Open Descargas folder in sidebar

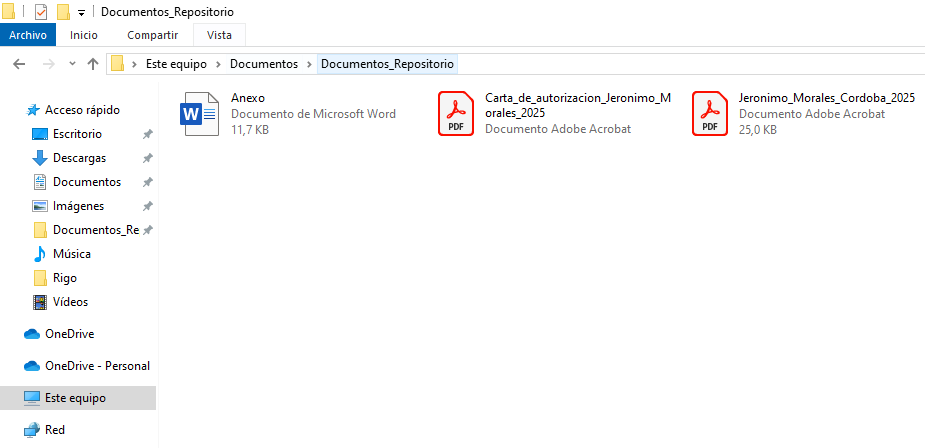click(x=79, y=158)
